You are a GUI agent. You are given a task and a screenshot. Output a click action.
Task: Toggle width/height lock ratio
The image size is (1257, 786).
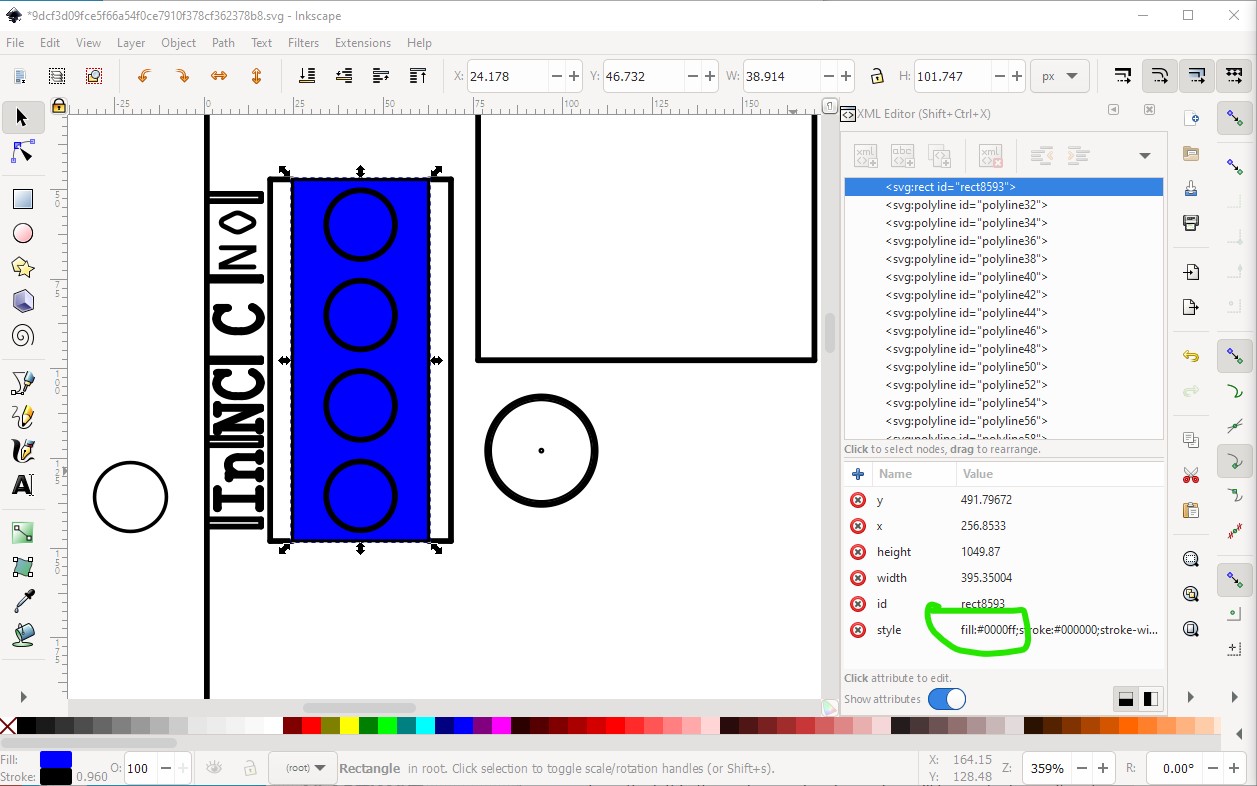877,76
